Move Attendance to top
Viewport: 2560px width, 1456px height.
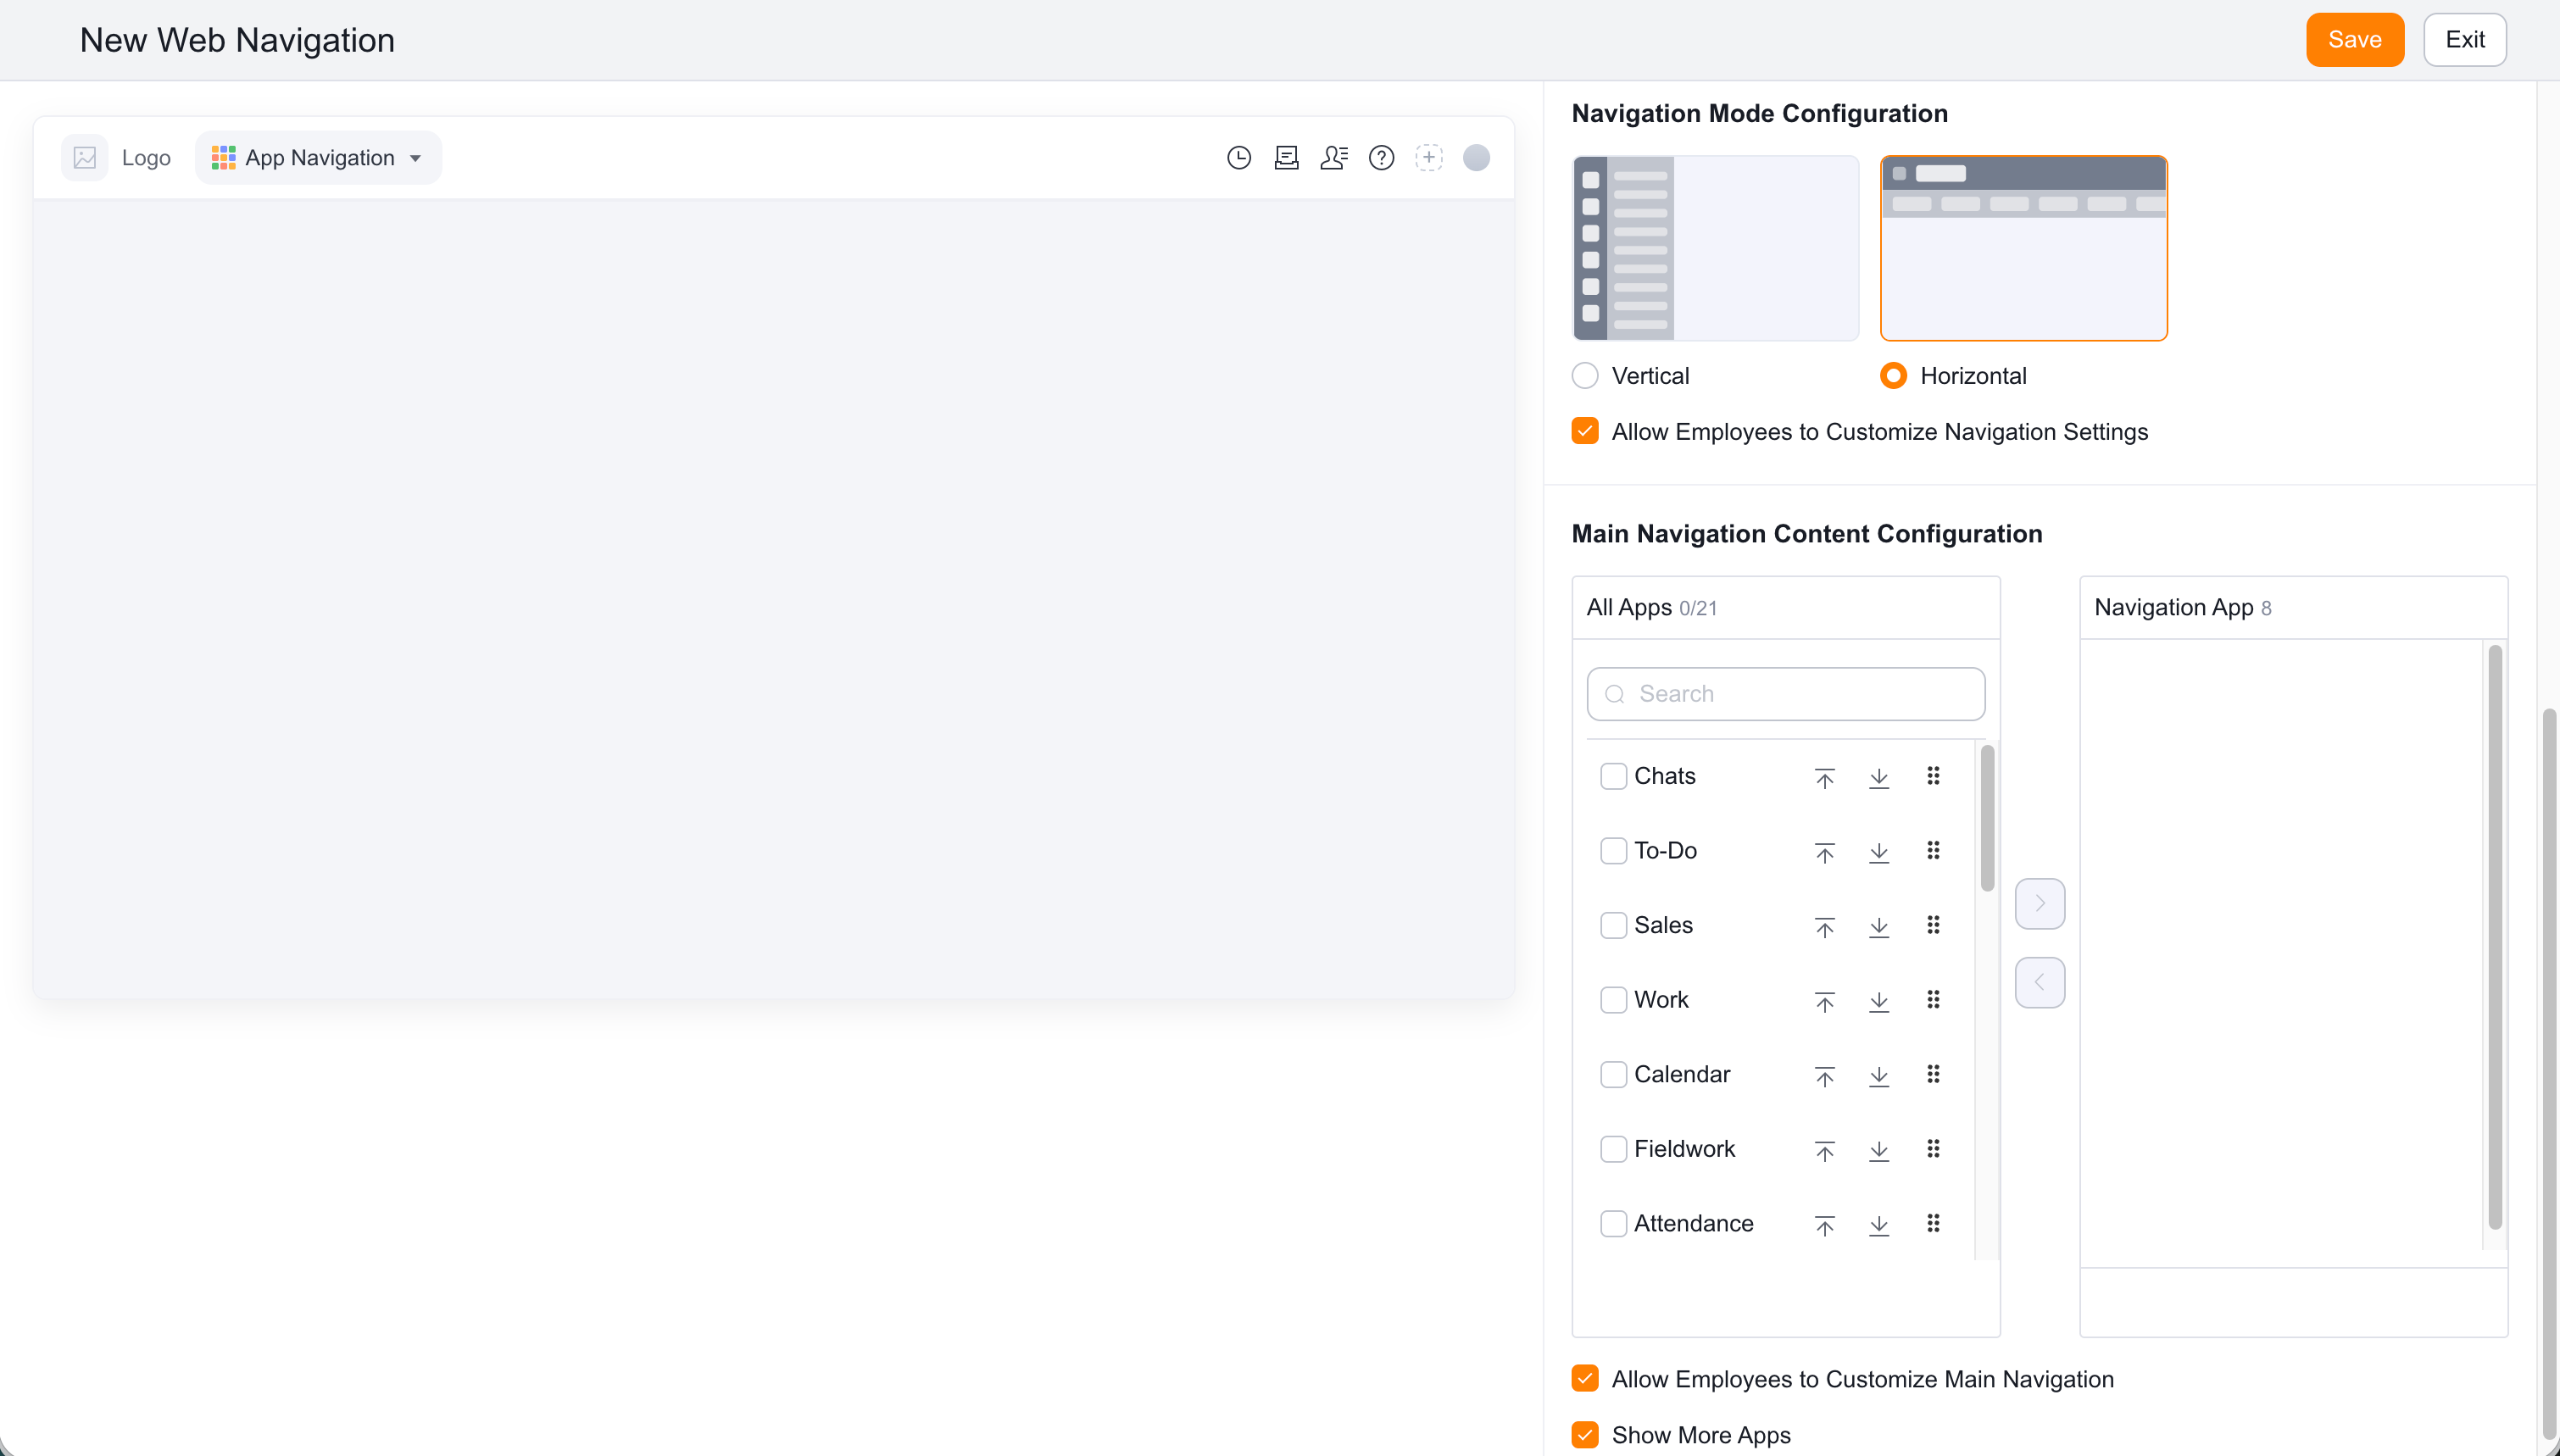(1825, 1225)
